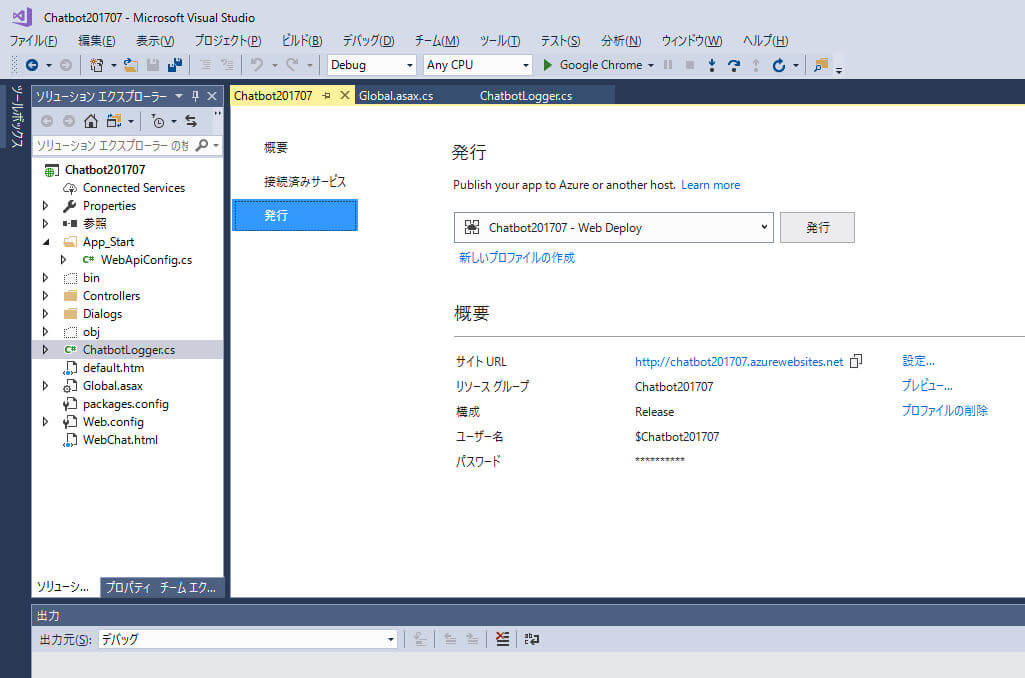This screenshot has width=1025, height=678.
Task: Collapse the App_Start folder node
Action: coord(45,242)
